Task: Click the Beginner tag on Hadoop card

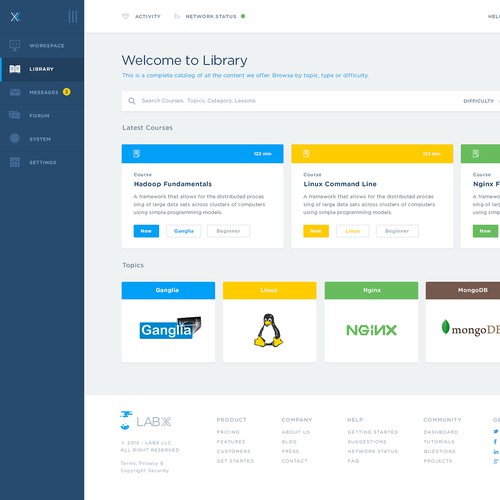Action: pyautogui.click(x=228, y=231)
